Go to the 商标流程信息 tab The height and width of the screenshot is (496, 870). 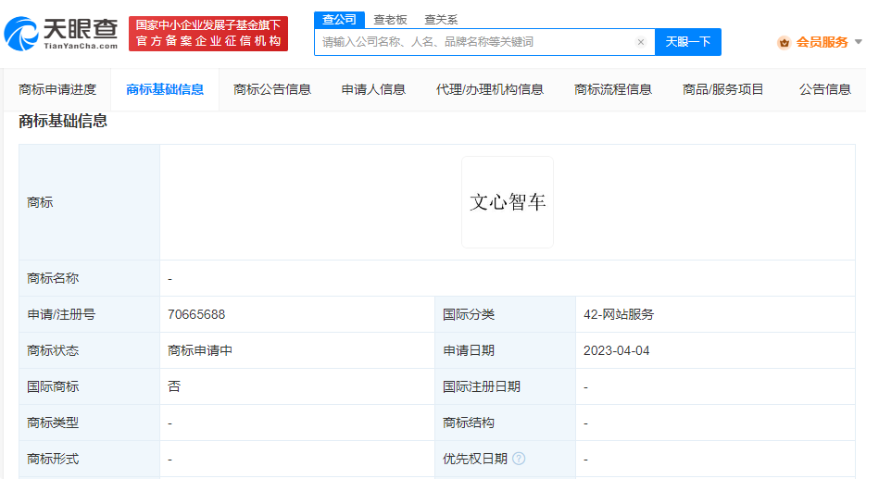coord(613,89)
